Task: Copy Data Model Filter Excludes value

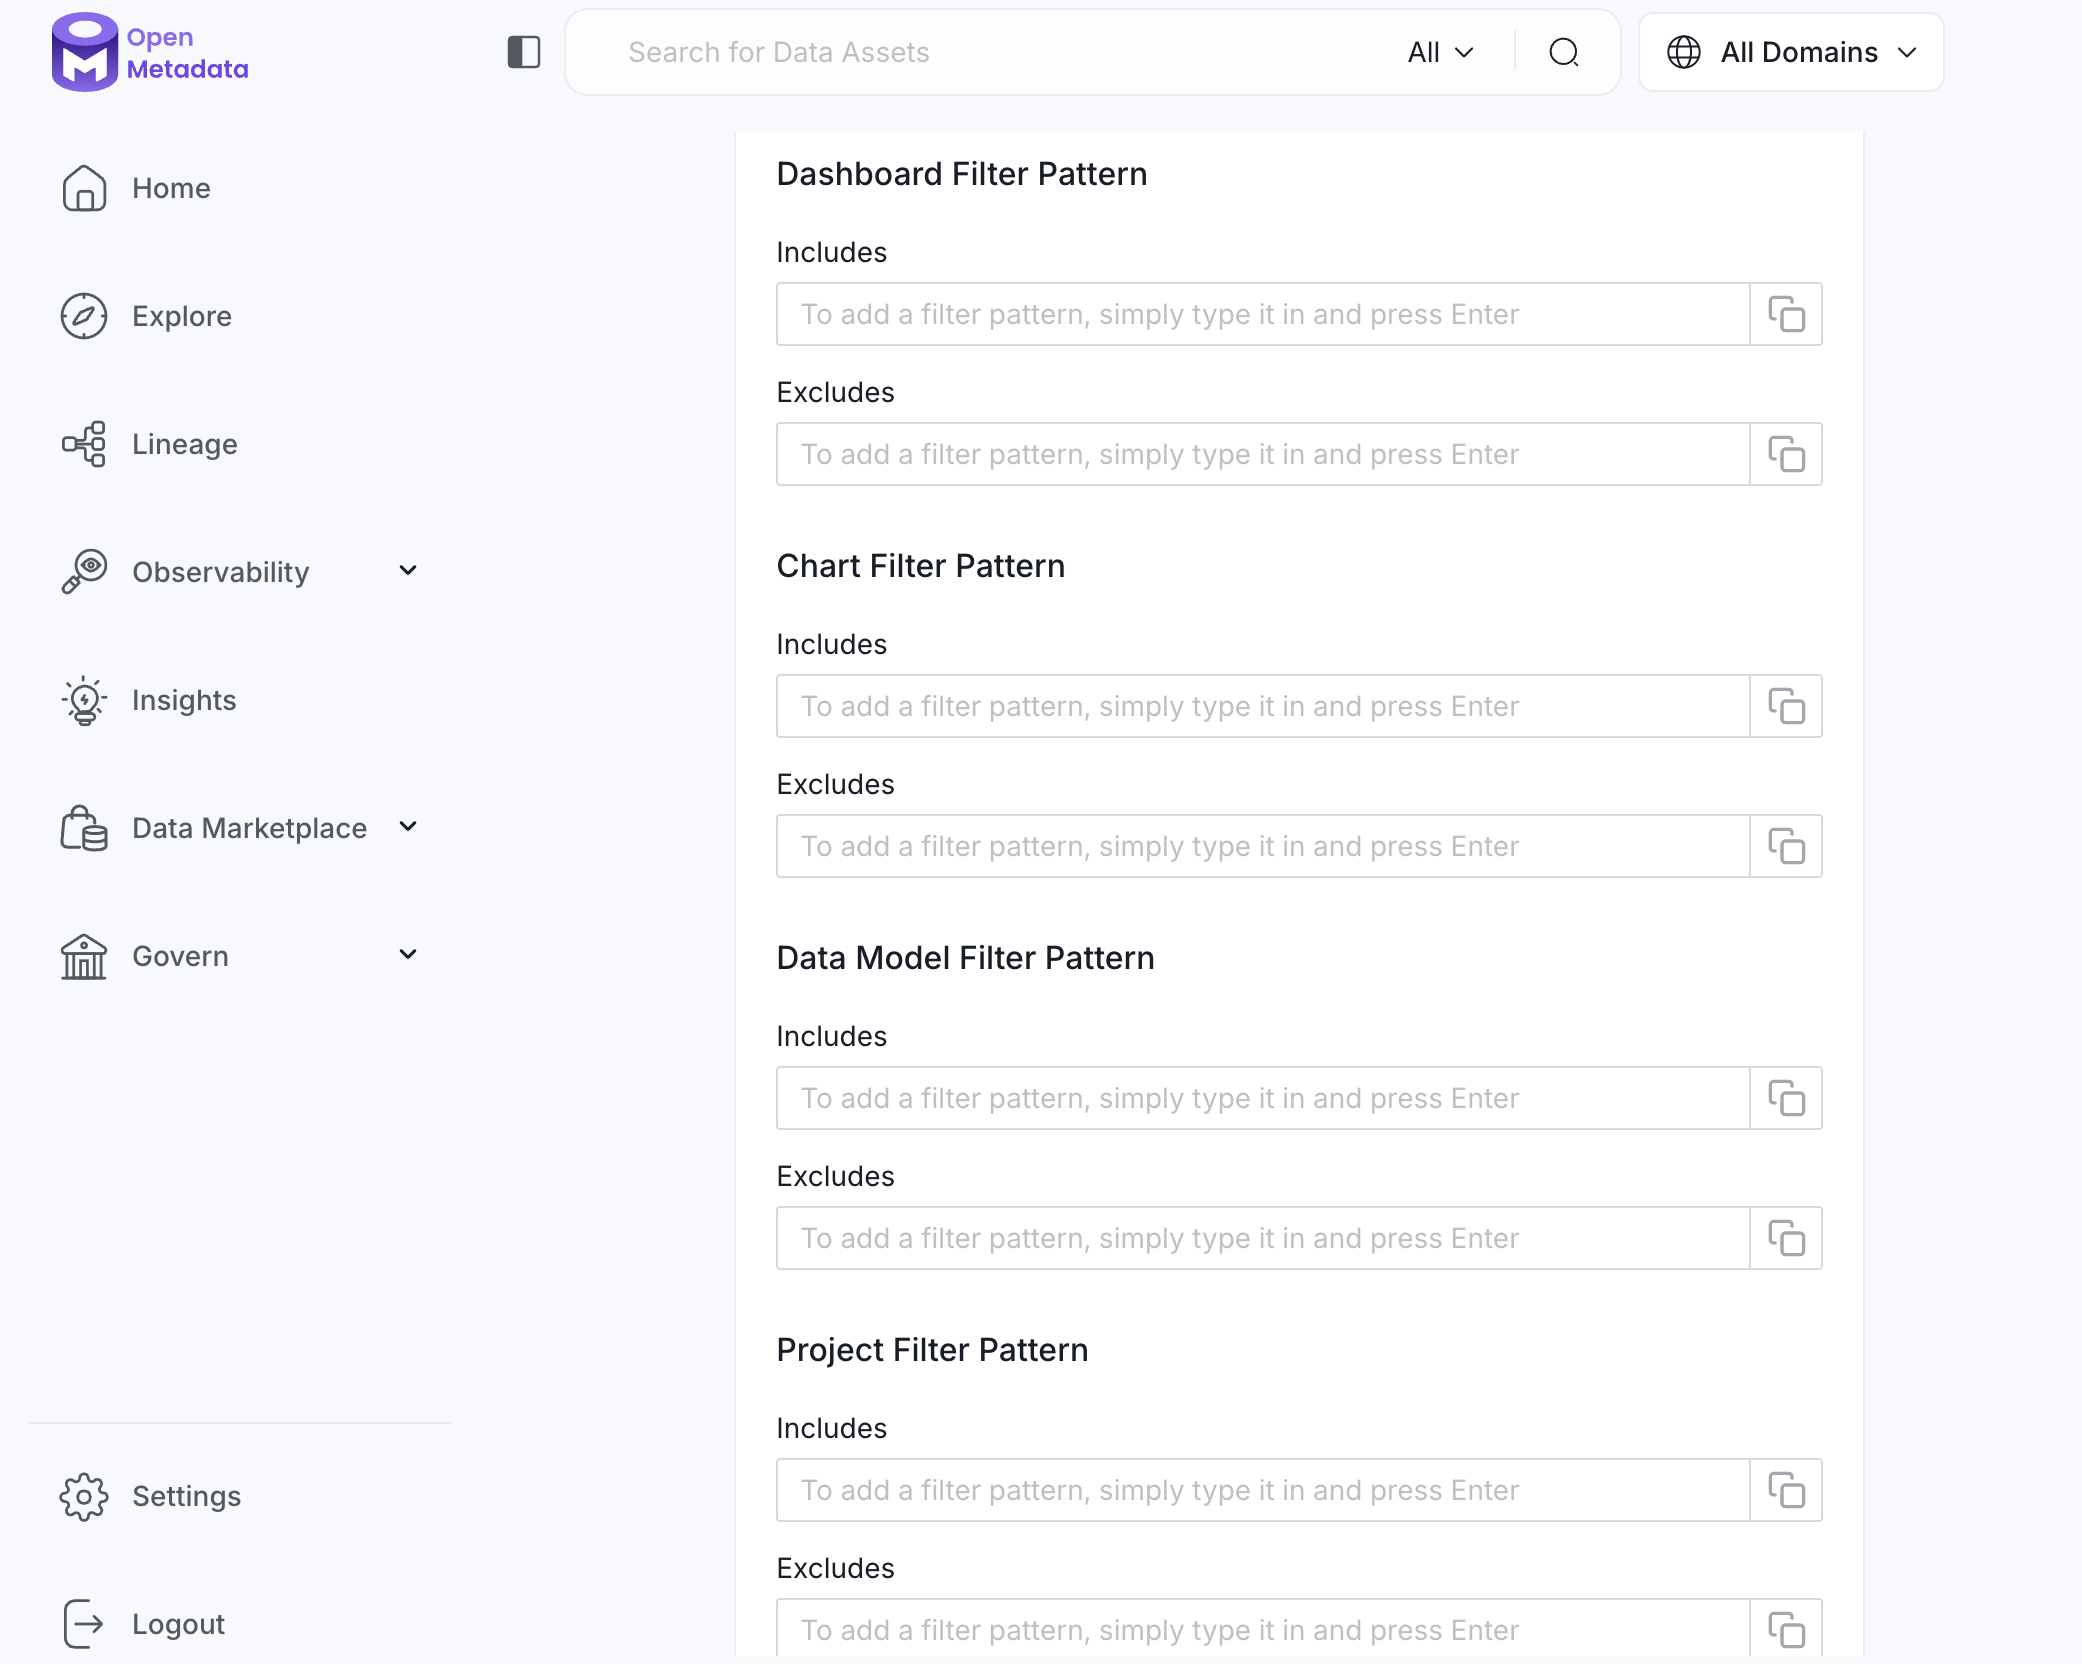Action: 1786,1238
